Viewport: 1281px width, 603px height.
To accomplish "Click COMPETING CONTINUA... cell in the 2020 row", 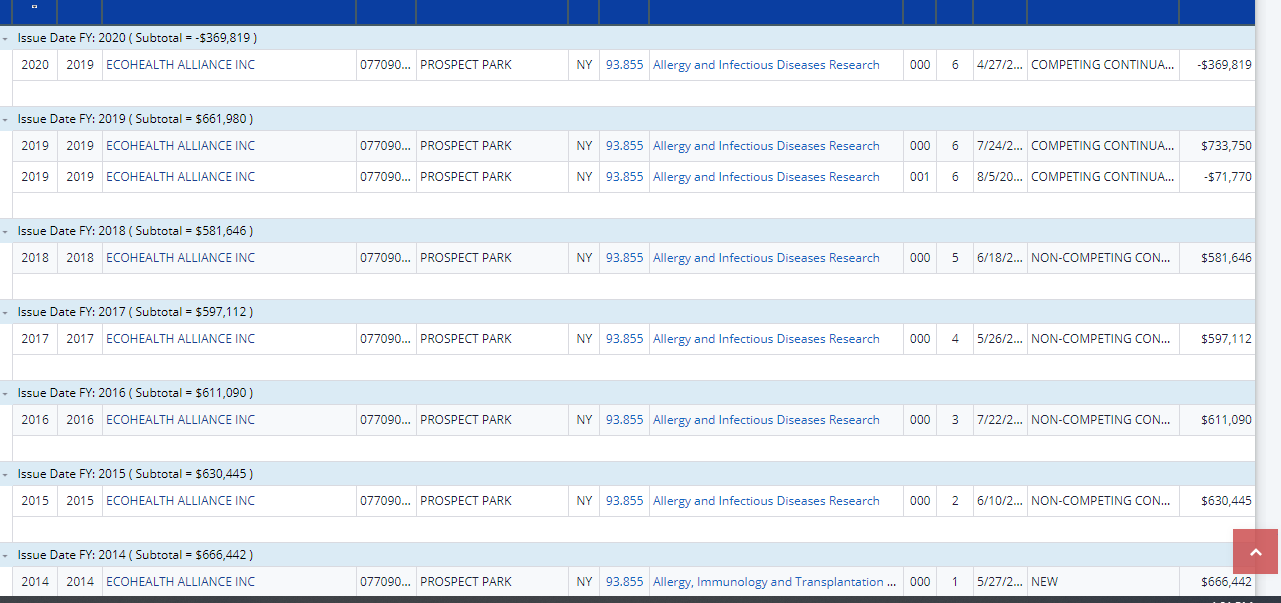I will (1103, 65).
